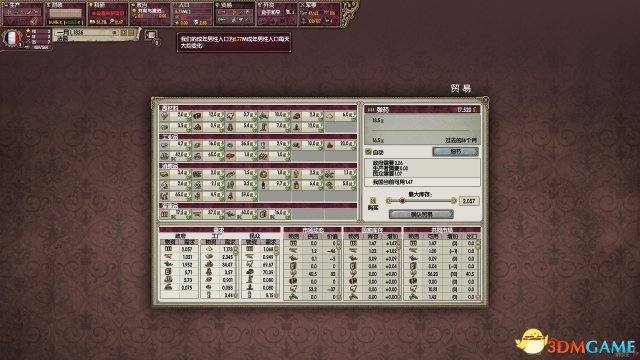The height and width of the screenshot is (360, 640).
Task: Click the red handle on max stock slider
Action: click(402, 200)
